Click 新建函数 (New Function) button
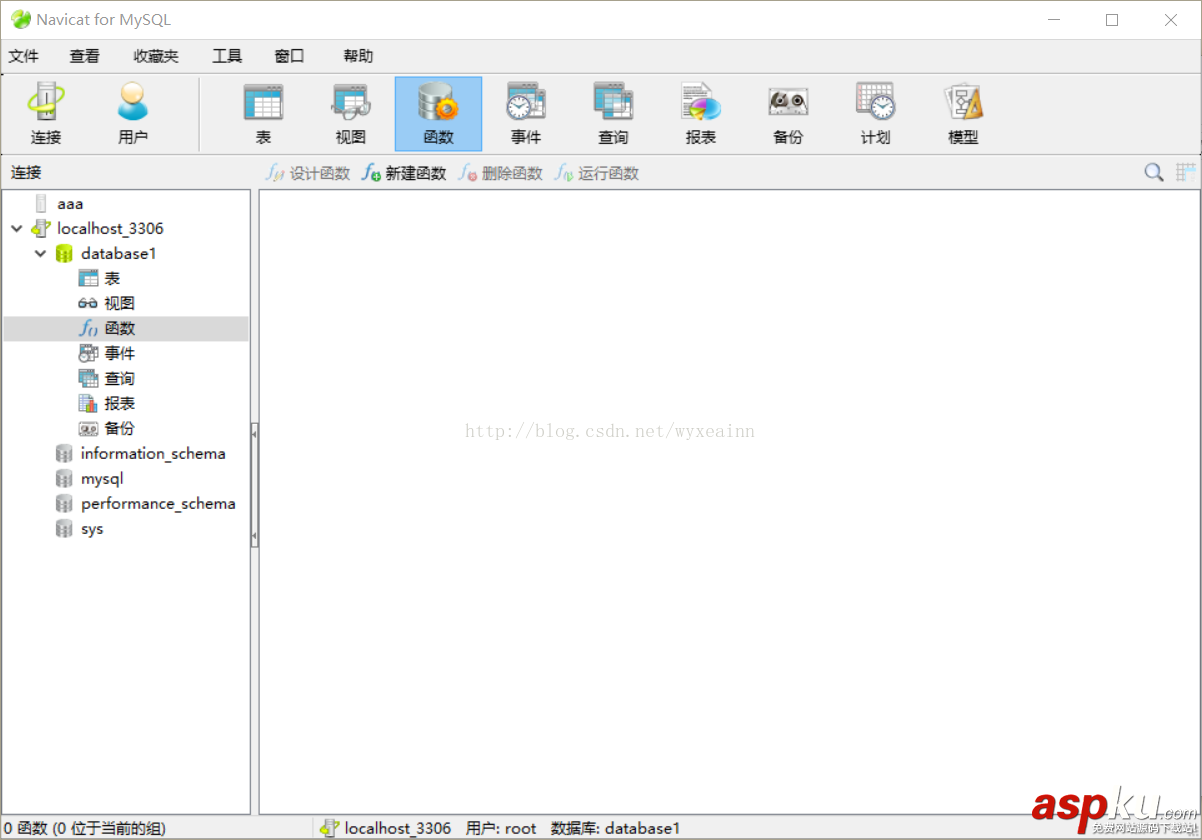The image size is (1202, 840). (404, 173)
